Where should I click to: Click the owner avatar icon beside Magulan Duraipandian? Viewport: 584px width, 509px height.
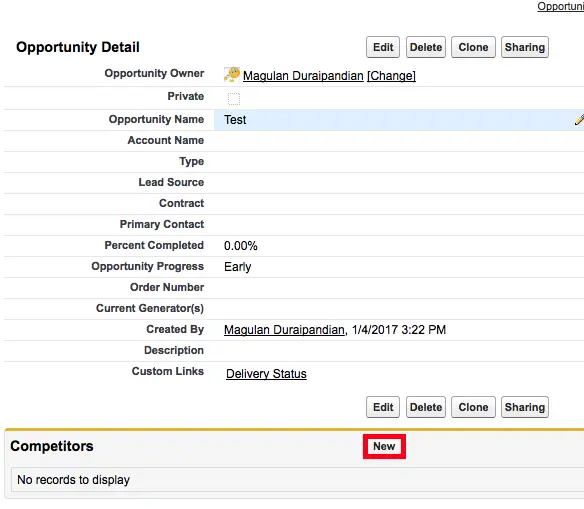[232, 74]
